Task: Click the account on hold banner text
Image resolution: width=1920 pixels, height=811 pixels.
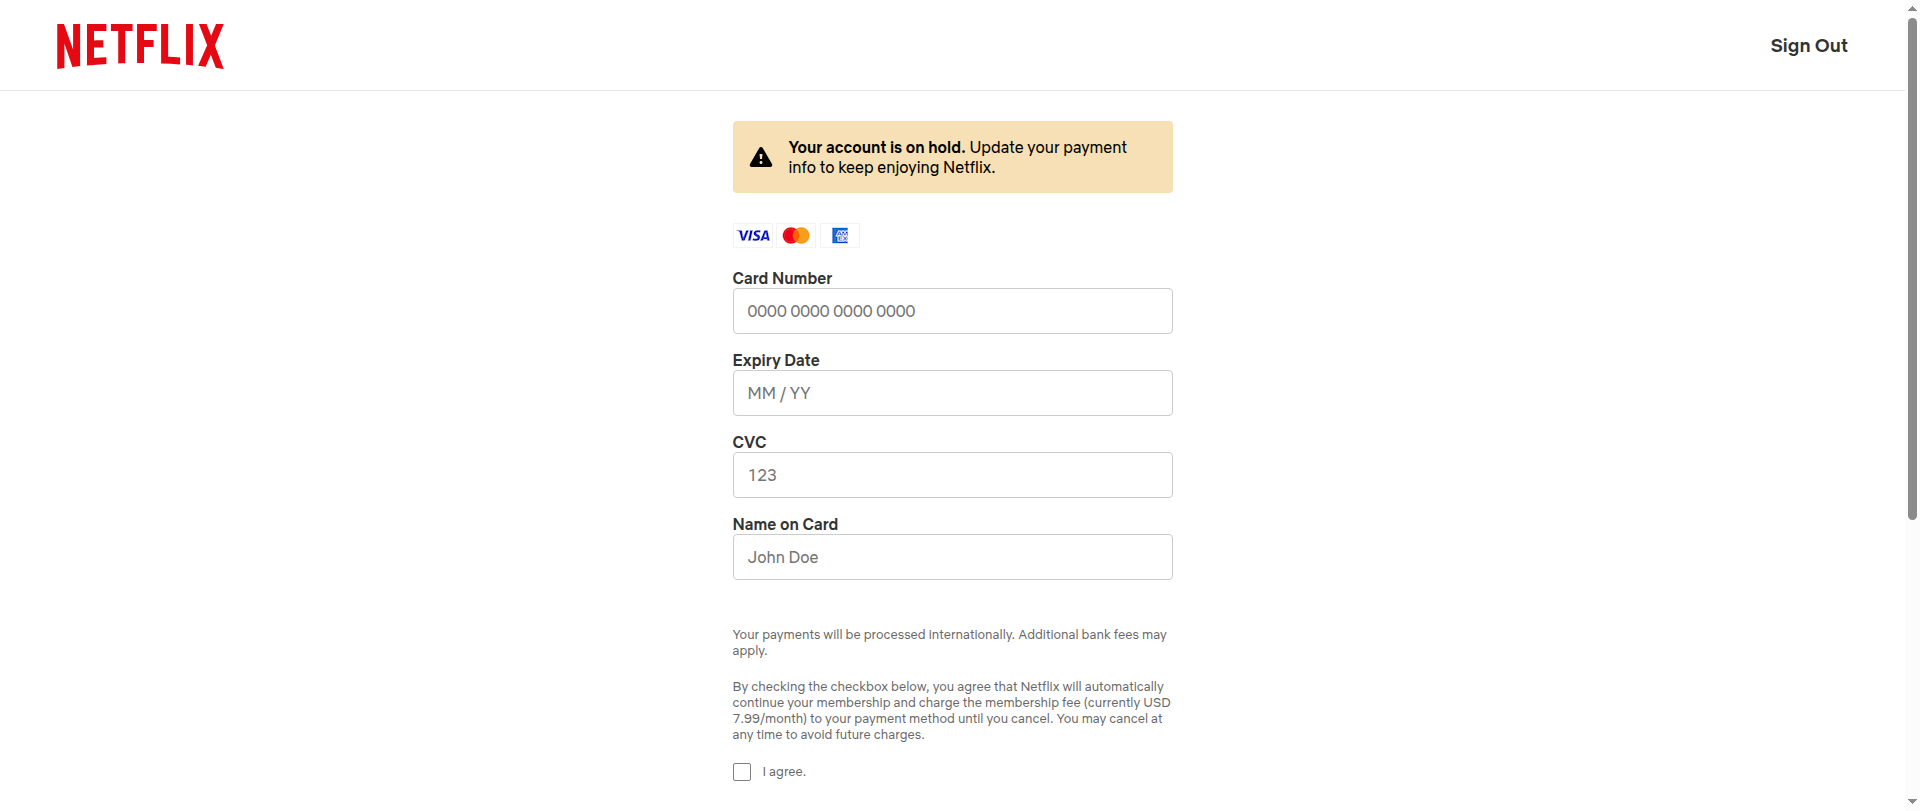Action: click(x=957, y=157)
